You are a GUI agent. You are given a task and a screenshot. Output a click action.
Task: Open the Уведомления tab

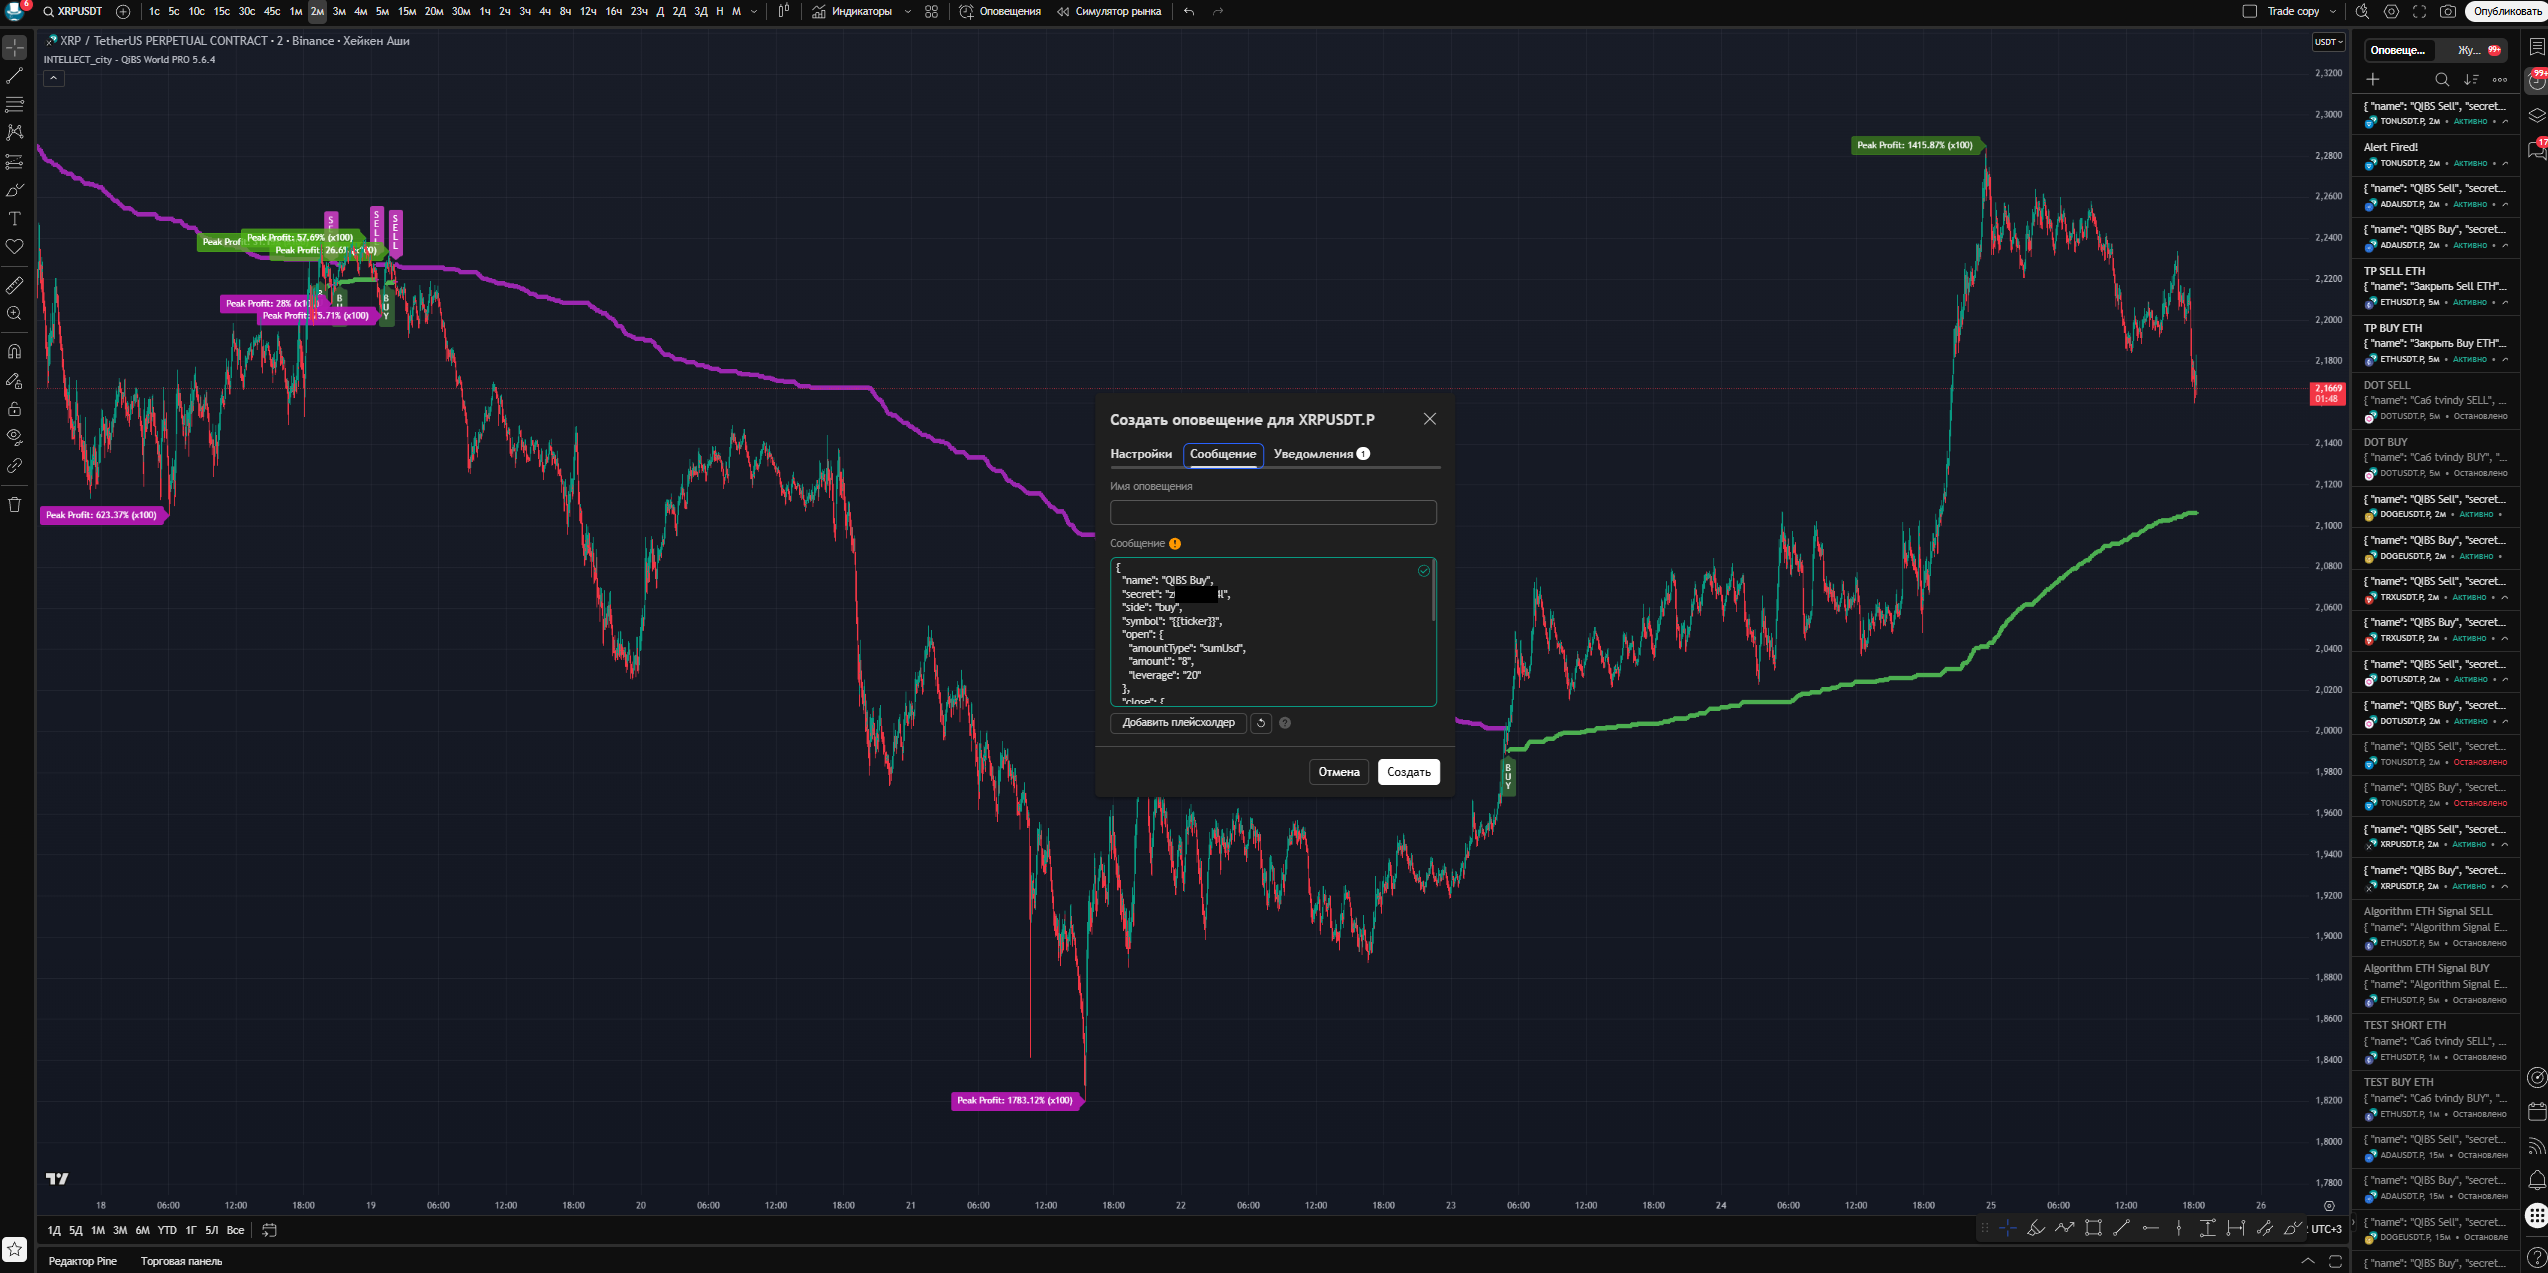1321,454
